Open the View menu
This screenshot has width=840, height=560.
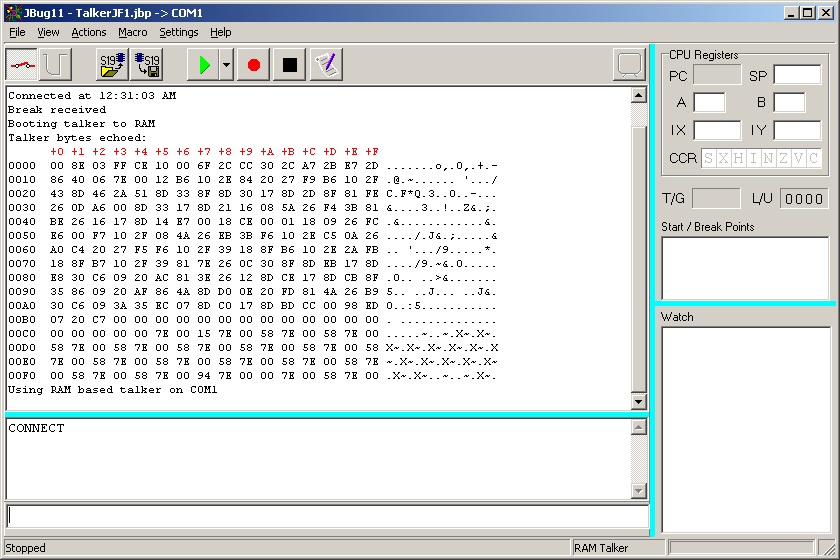pyautogui.click(x=48, y=32)
